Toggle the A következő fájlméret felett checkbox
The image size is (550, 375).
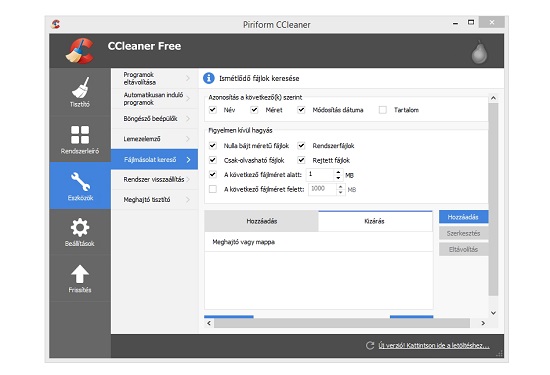tap(213, 189)
